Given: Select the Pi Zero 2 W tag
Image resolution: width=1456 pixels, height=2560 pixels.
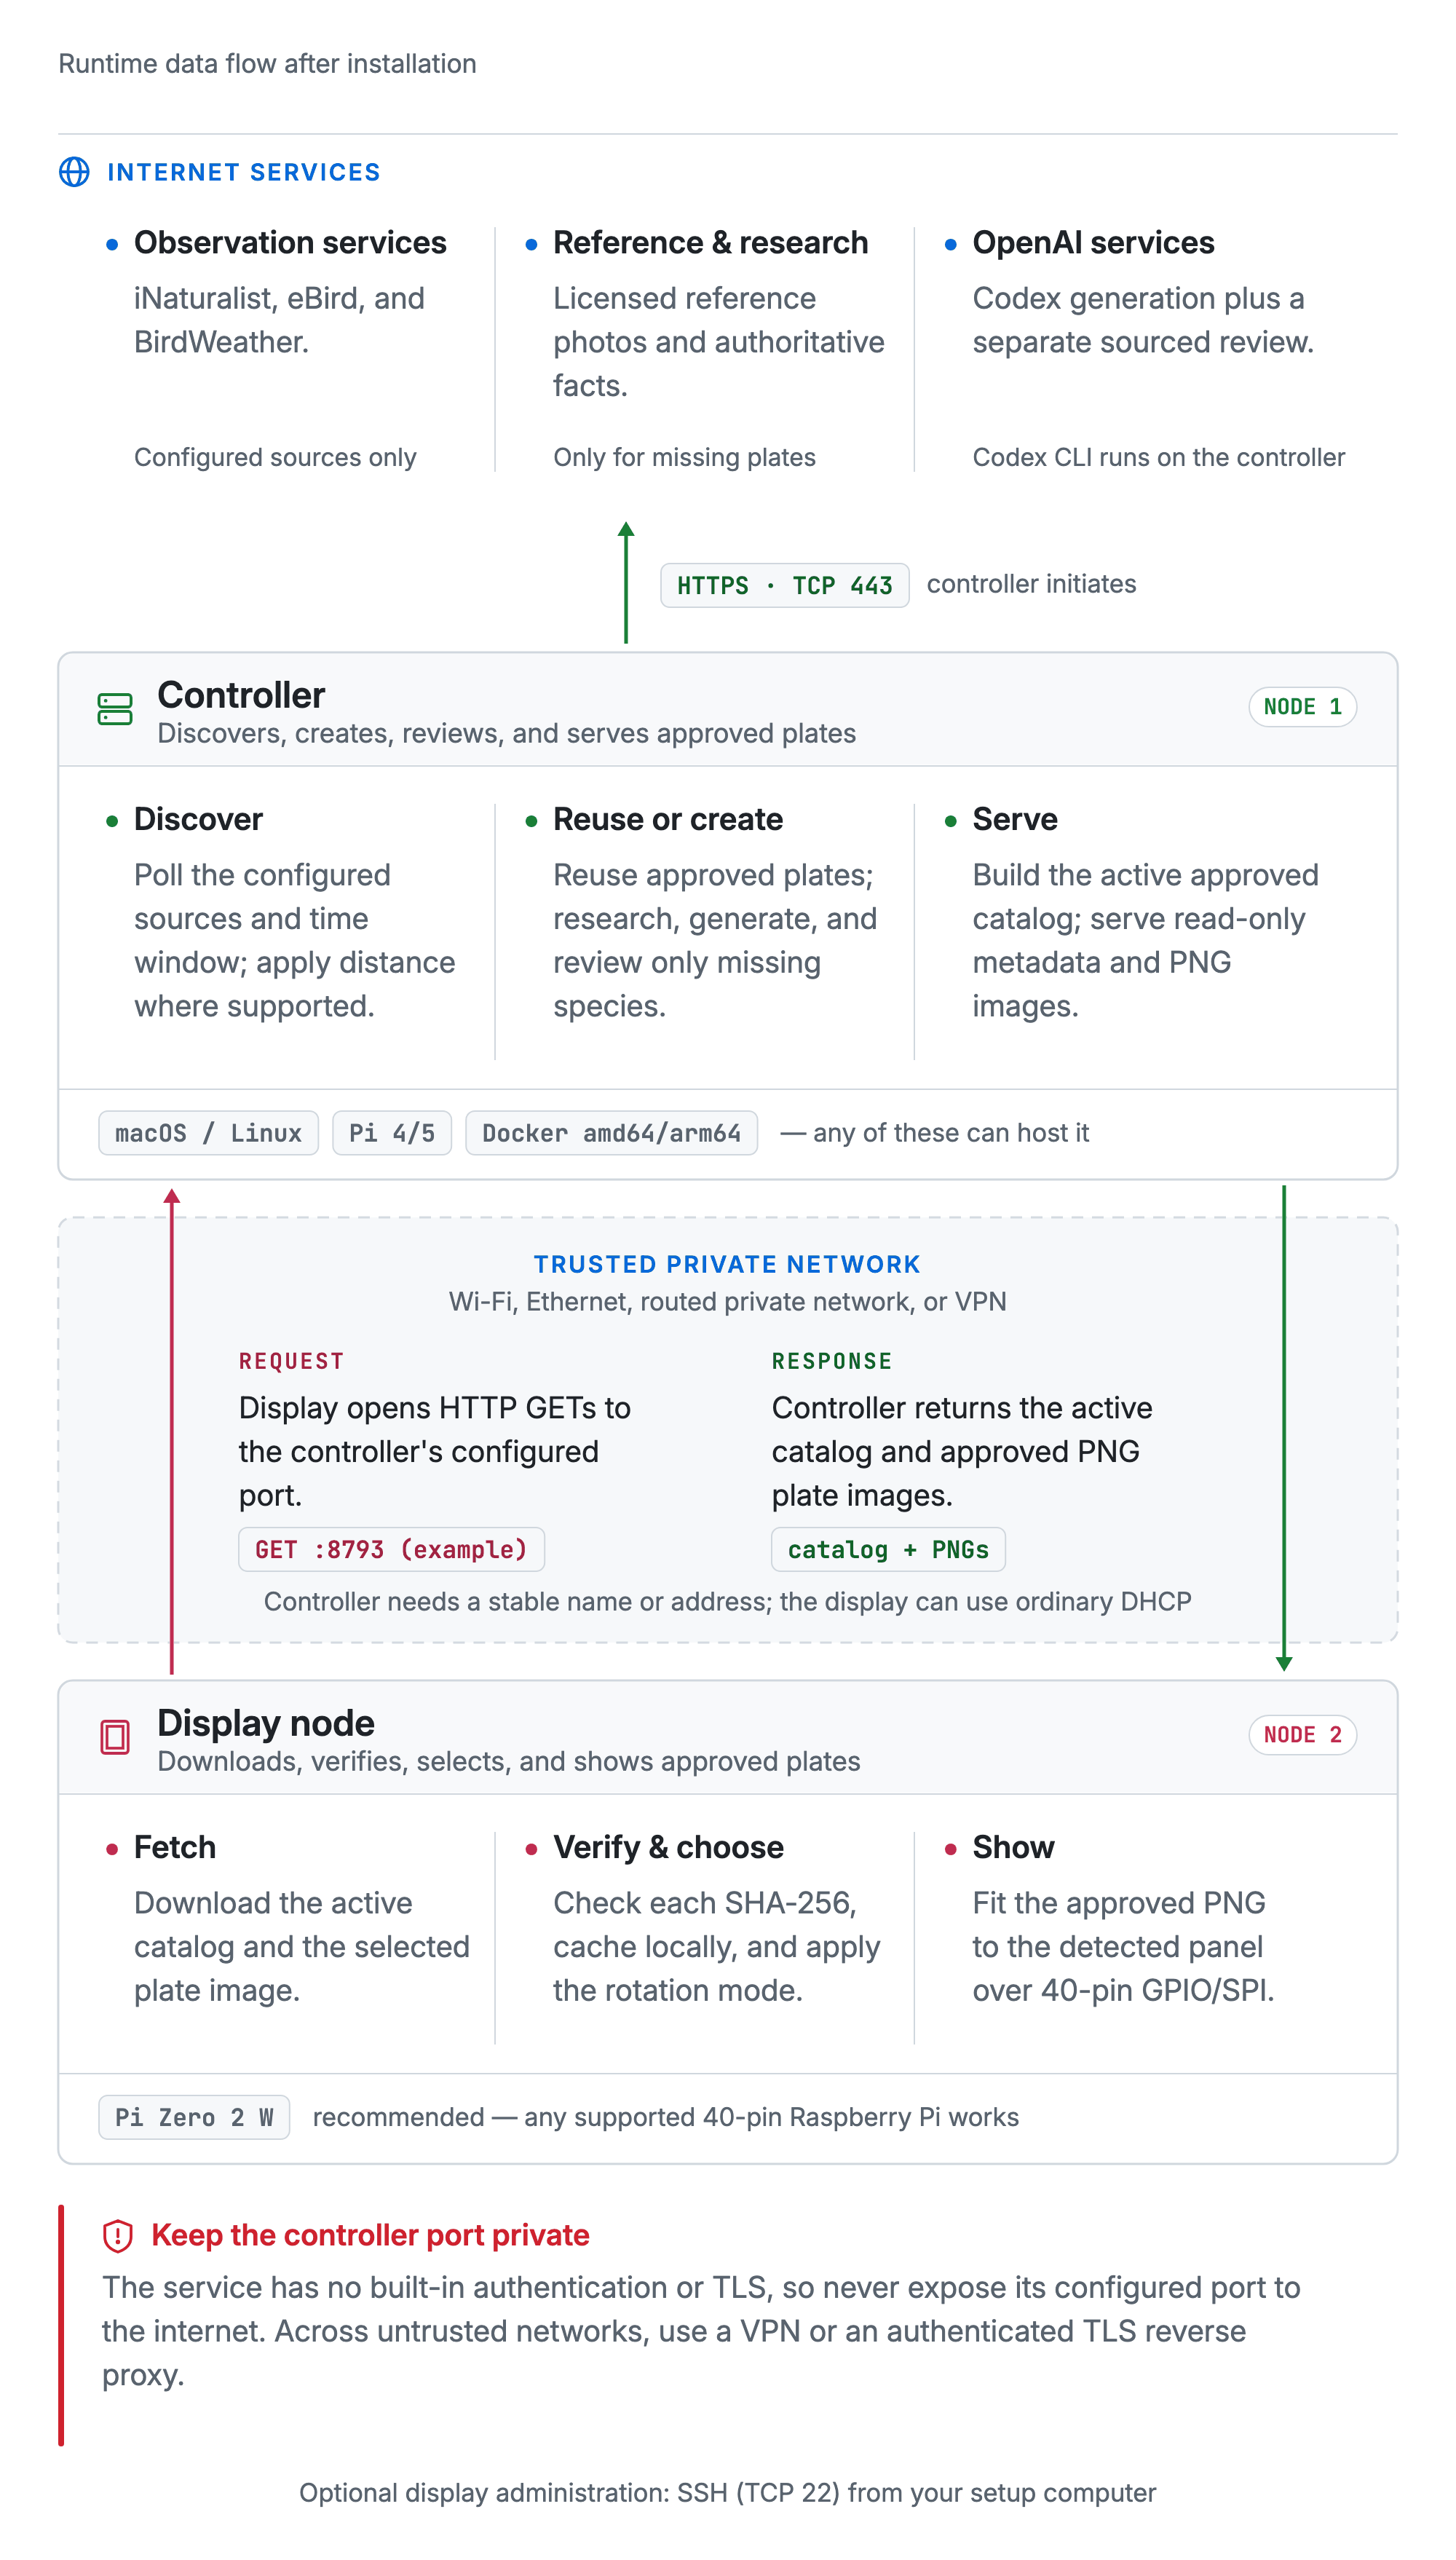Looking at the screenshot, I should 194,2117.
